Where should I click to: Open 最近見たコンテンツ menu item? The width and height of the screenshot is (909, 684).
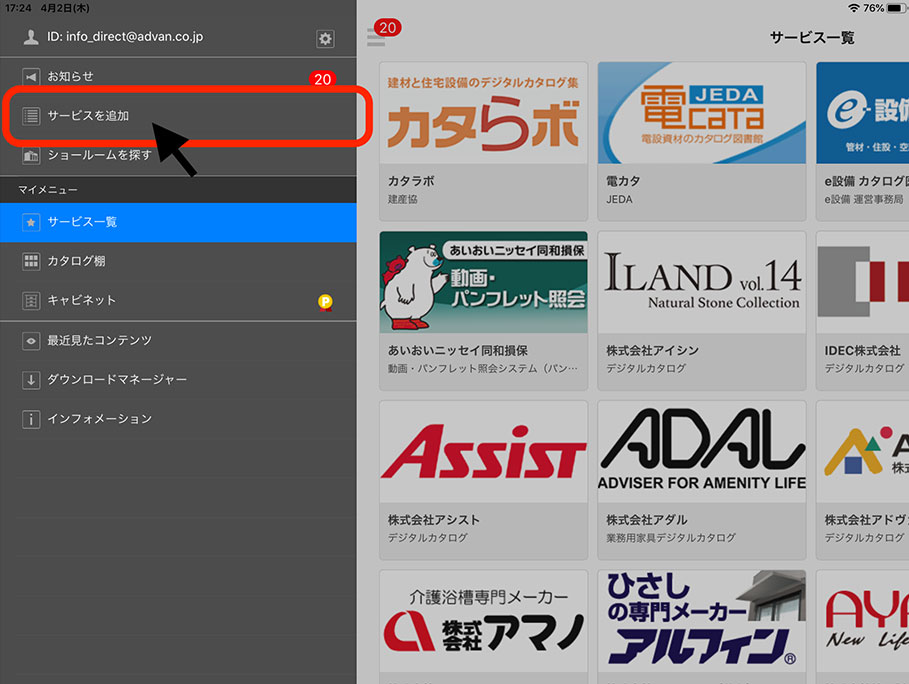(179, 341)
